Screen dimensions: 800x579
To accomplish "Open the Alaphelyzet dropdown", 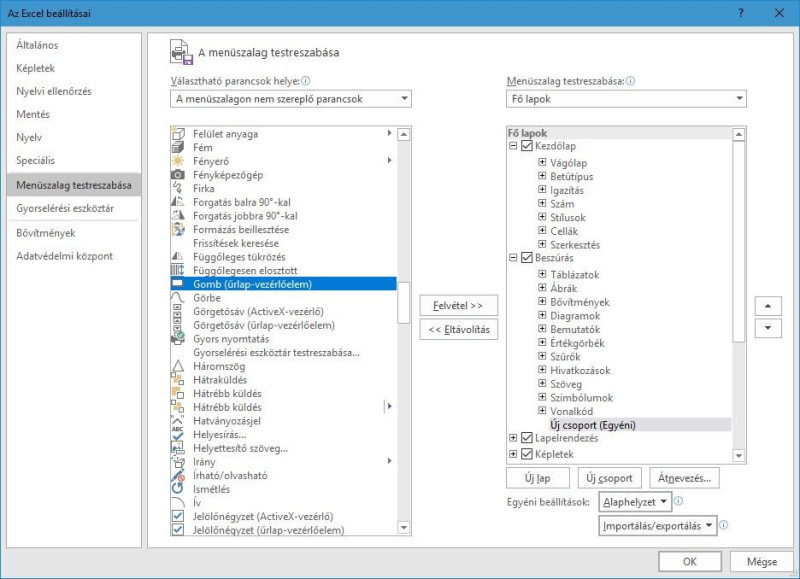I will point(635,502).
